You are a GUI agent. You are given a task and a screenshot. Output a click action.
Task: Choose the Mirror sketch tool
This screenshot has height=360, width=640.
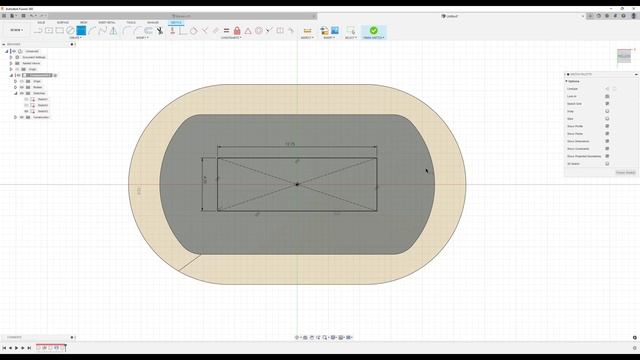113,31
